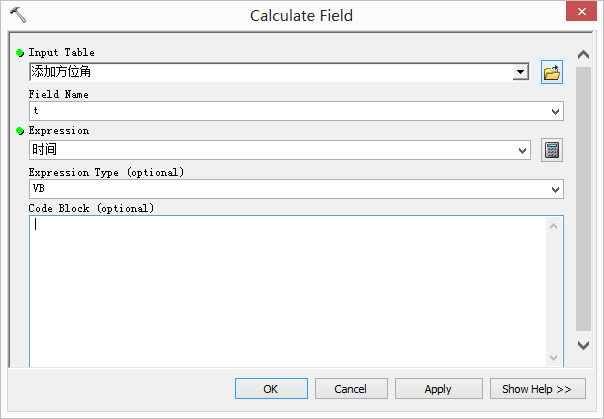Click the Code Block scrollbar down arrow
Screen dimensions: 604x419
point(553,357)
